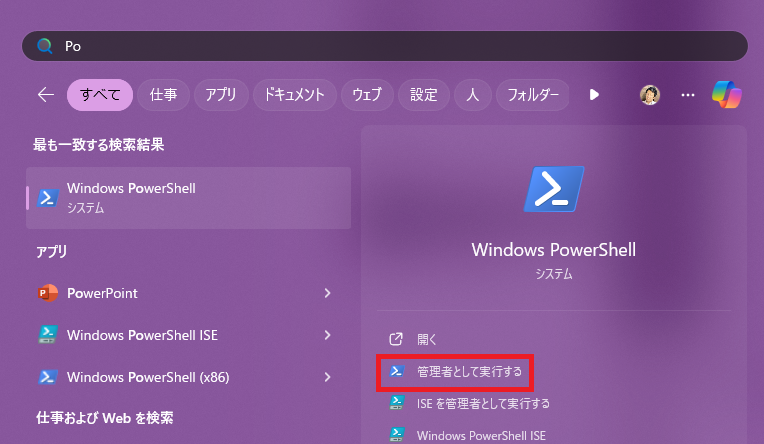
Task: Click the 仕事および Web を検索 heading
Action: pyautogui.click(x=105, y=418)
